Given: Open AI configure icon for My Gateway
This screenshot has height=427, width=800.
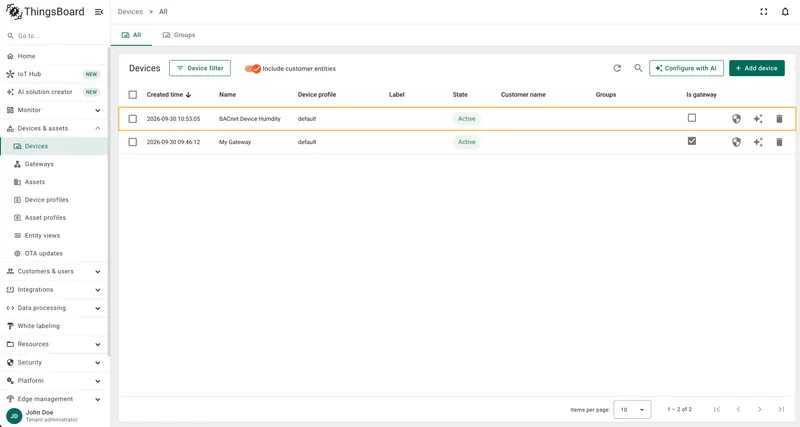Looking at the screenshot, I should click(758, 142).
